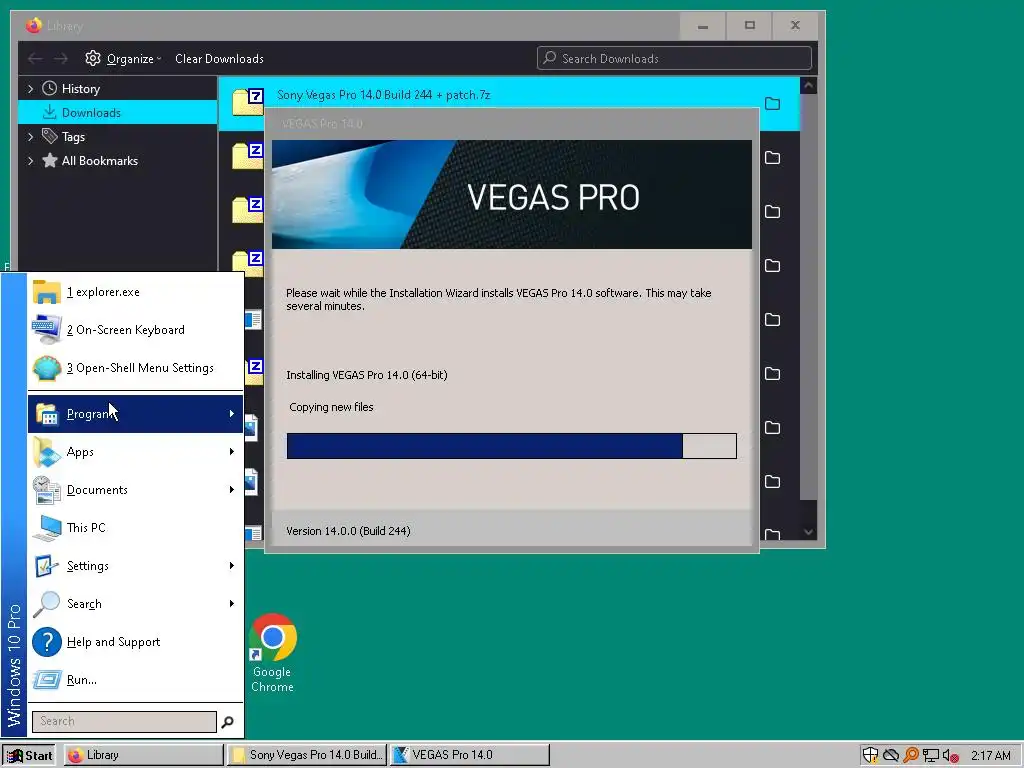1024x768 pixels.
Task: Select All Bookmarks in Library sidebar
Action: (99, 161)
